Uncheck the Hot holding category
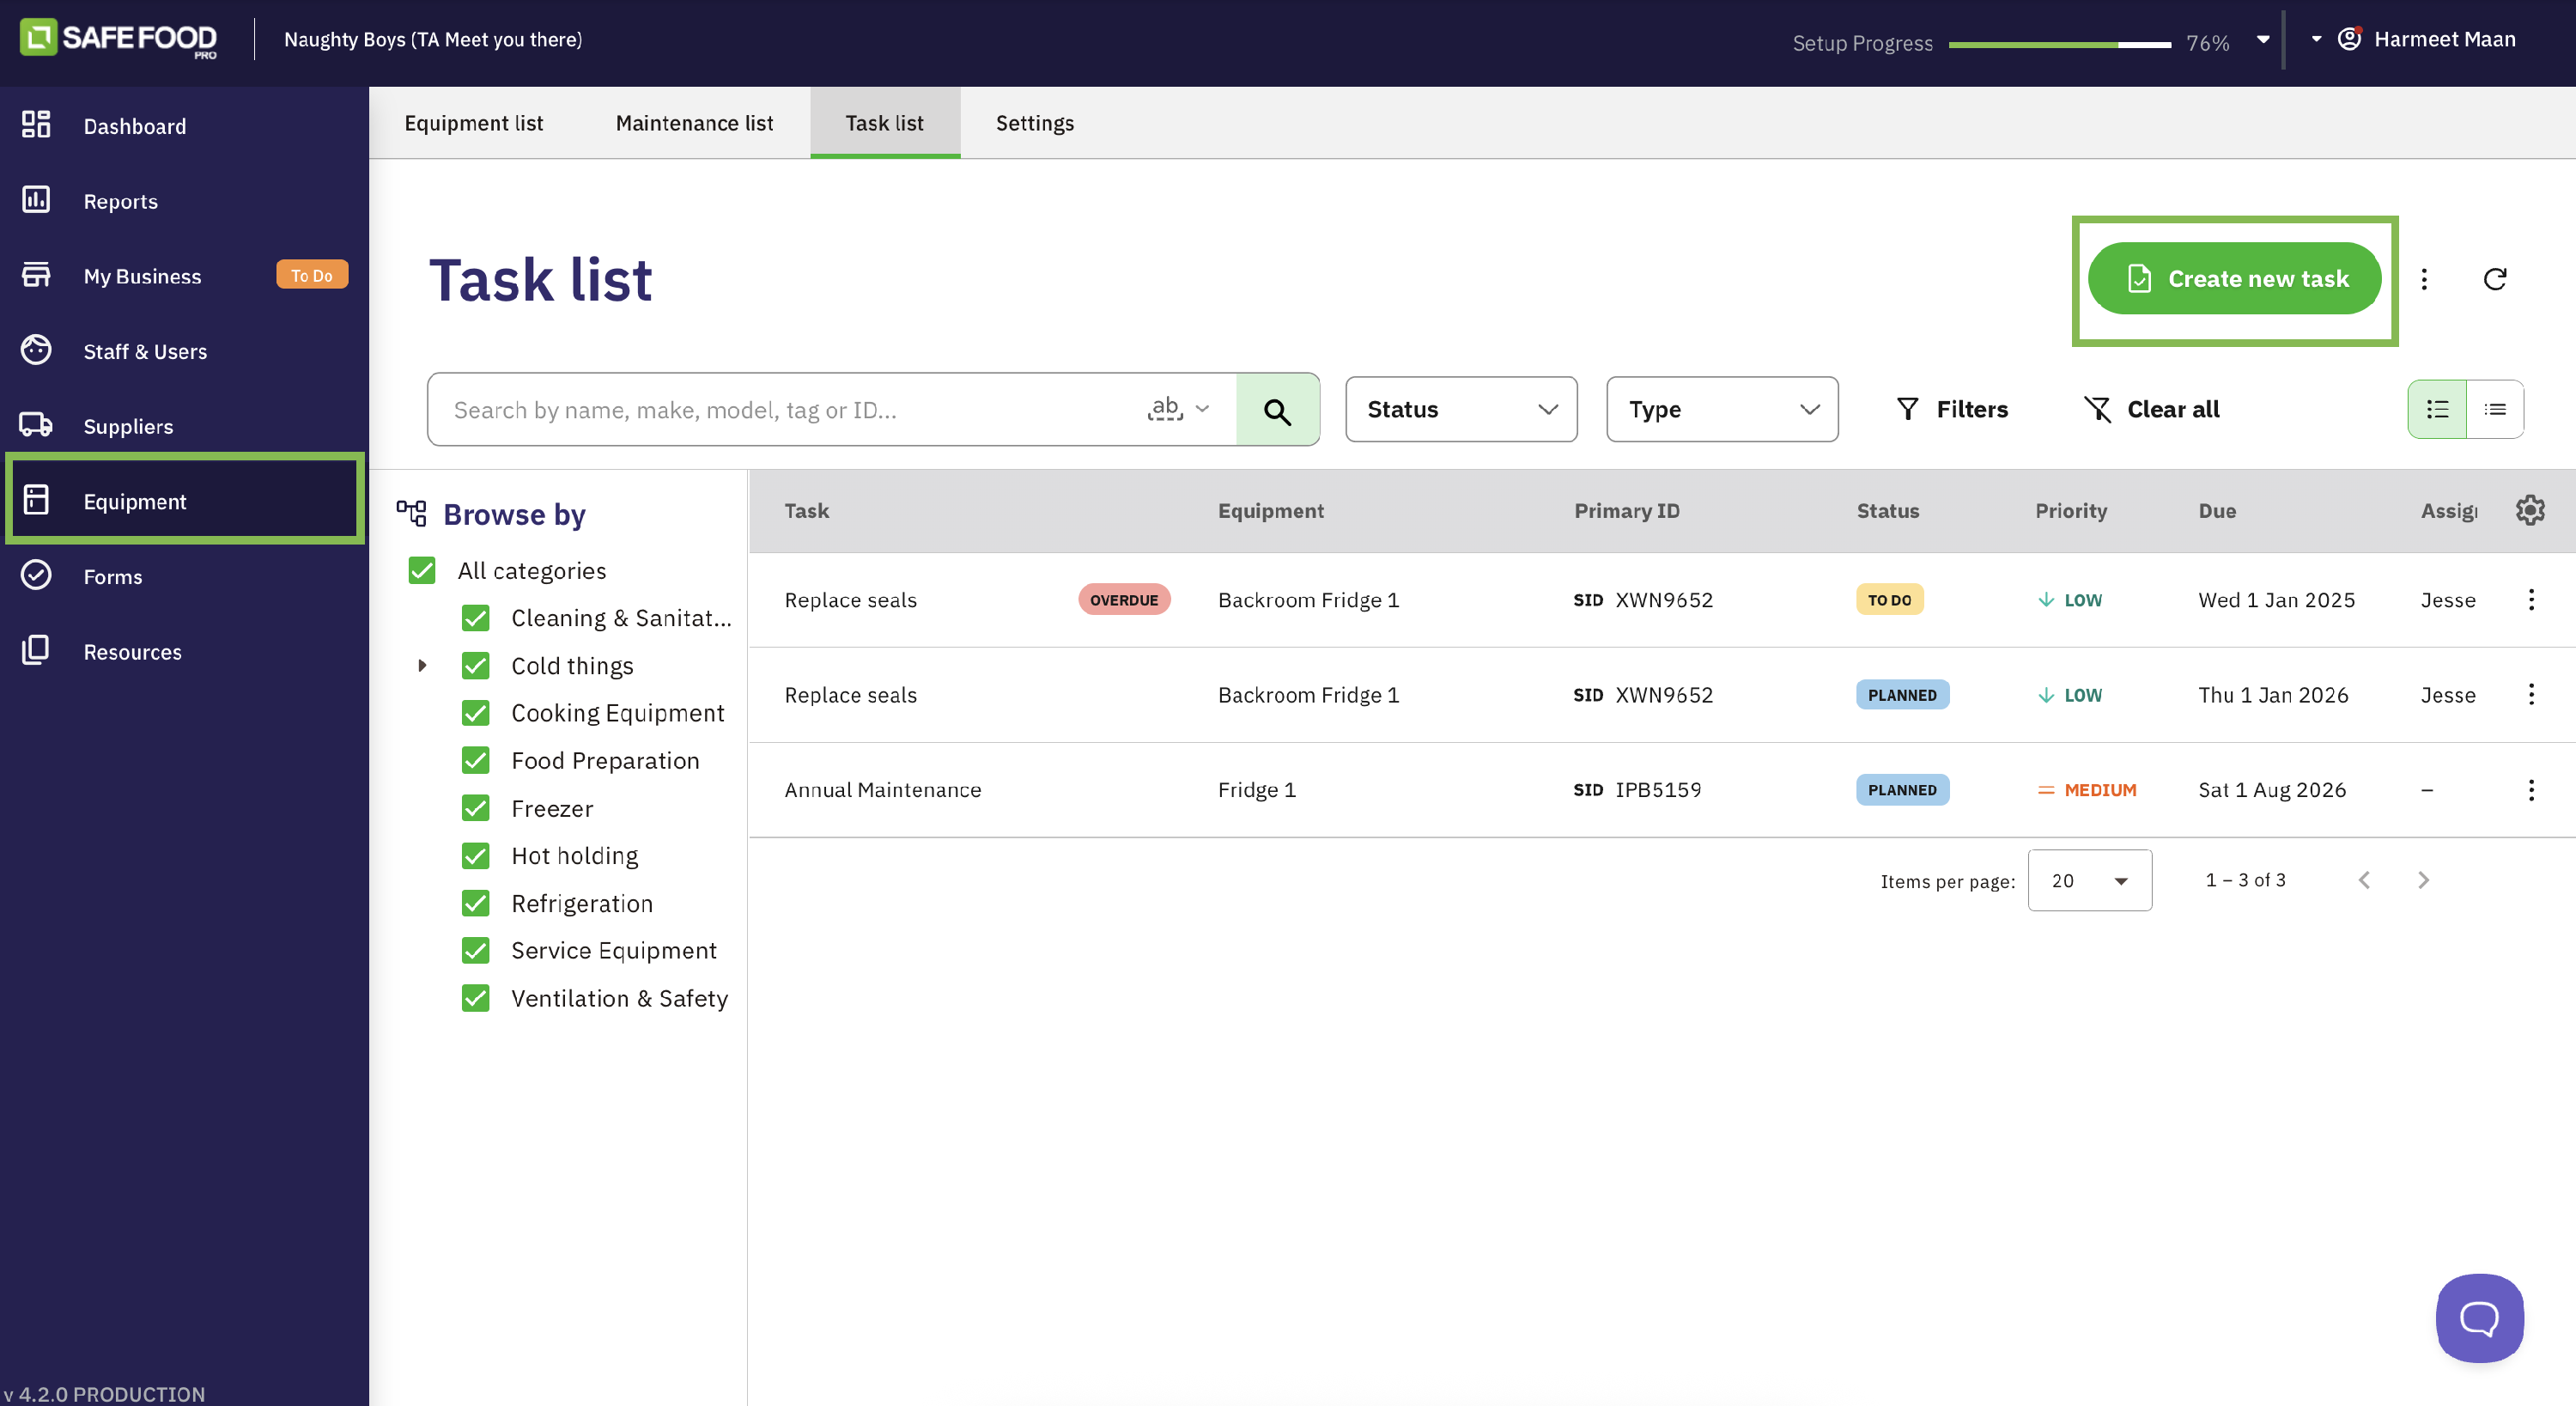This screenshot has width=2576, height=1406. (476, 856)
